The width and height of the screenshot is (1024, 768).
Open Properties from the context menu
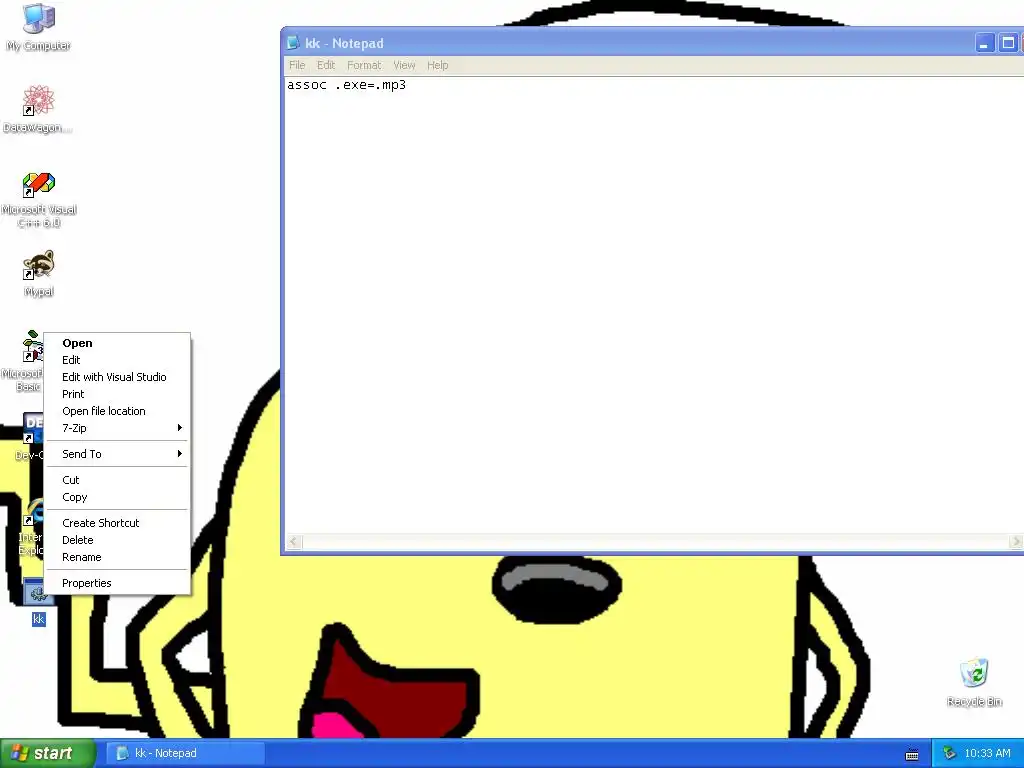pyautogui.click(x=118, y=583)
